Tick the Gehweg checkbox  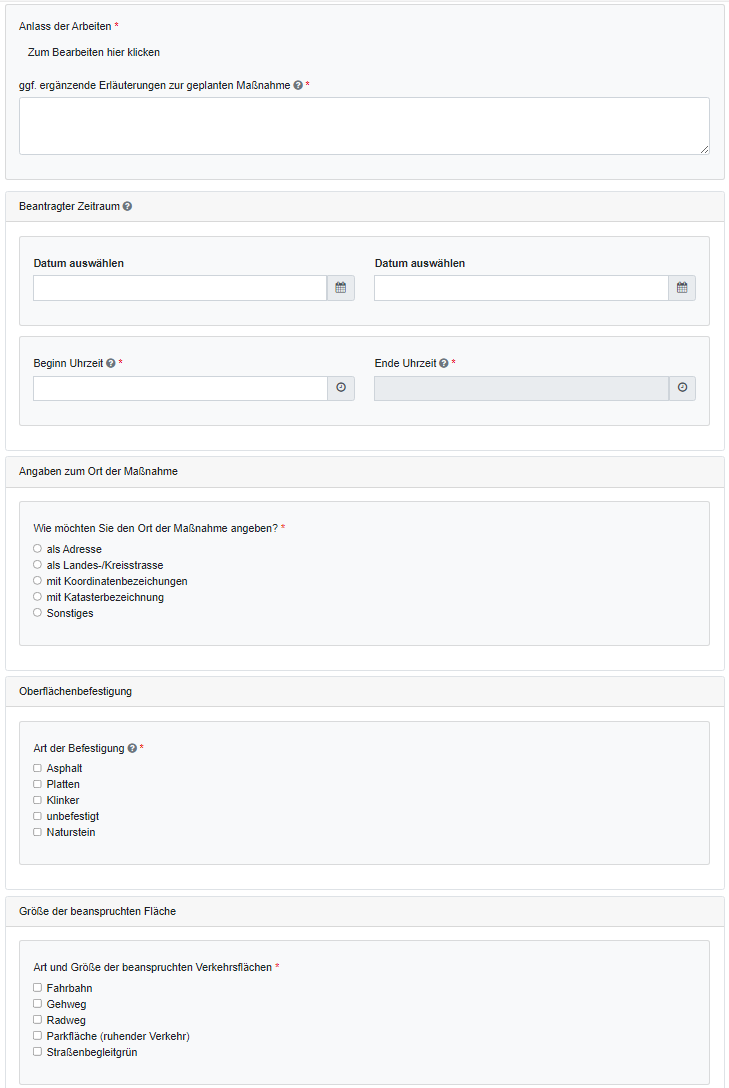click(x=38, y=1004)
